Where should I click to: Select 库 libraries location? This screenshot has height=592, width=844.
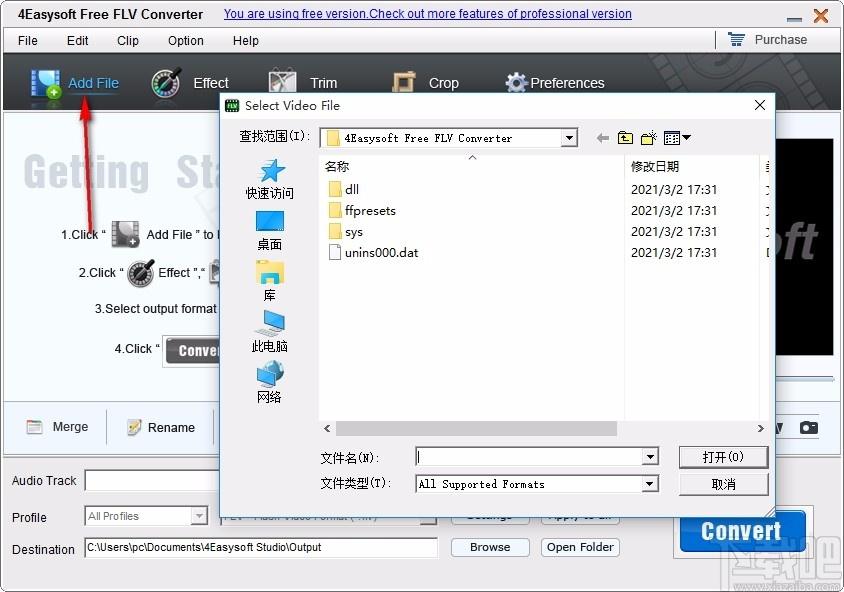[270, 281]
